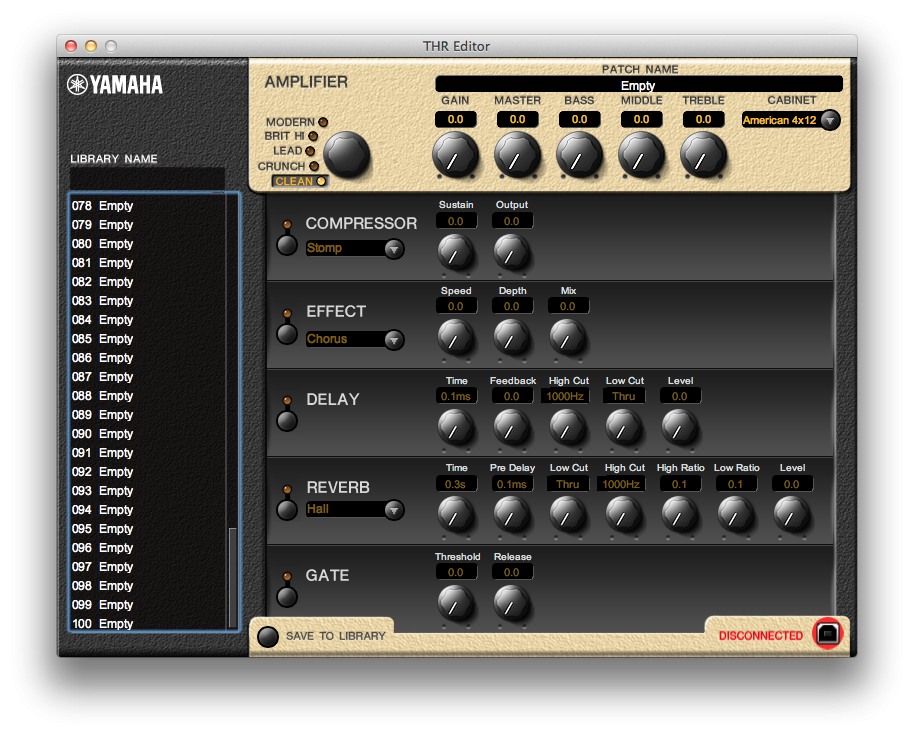Screen dimensions: 914x736
Task: Open the Cabinet American 4x12 dropdown
Action: tap(790, 120)
